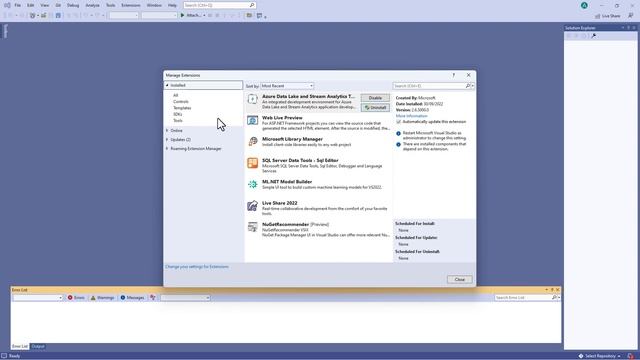The width and height of the screenshot is (640, 360).
Task: Click the search magnifier in Manage Extensions
Action: pyautogui.click(x=468, y=86)
